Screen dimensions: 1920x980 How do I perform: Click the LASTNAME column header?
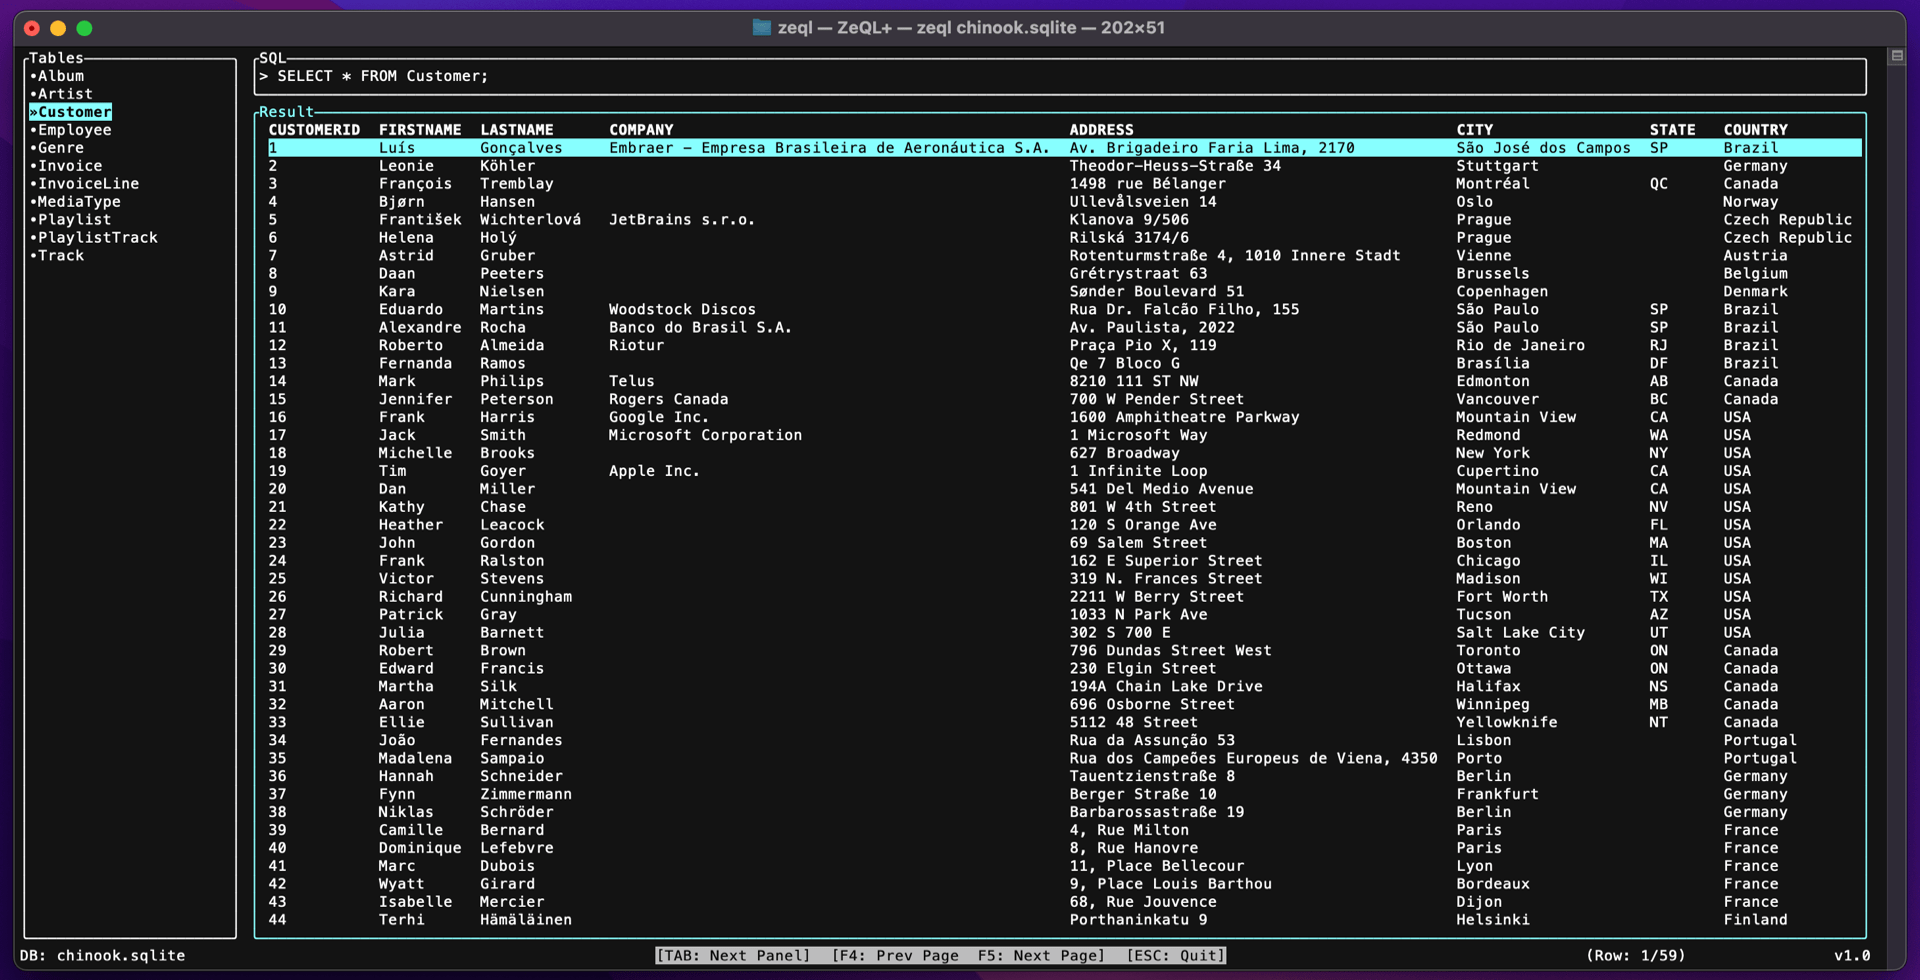(516, 130)
